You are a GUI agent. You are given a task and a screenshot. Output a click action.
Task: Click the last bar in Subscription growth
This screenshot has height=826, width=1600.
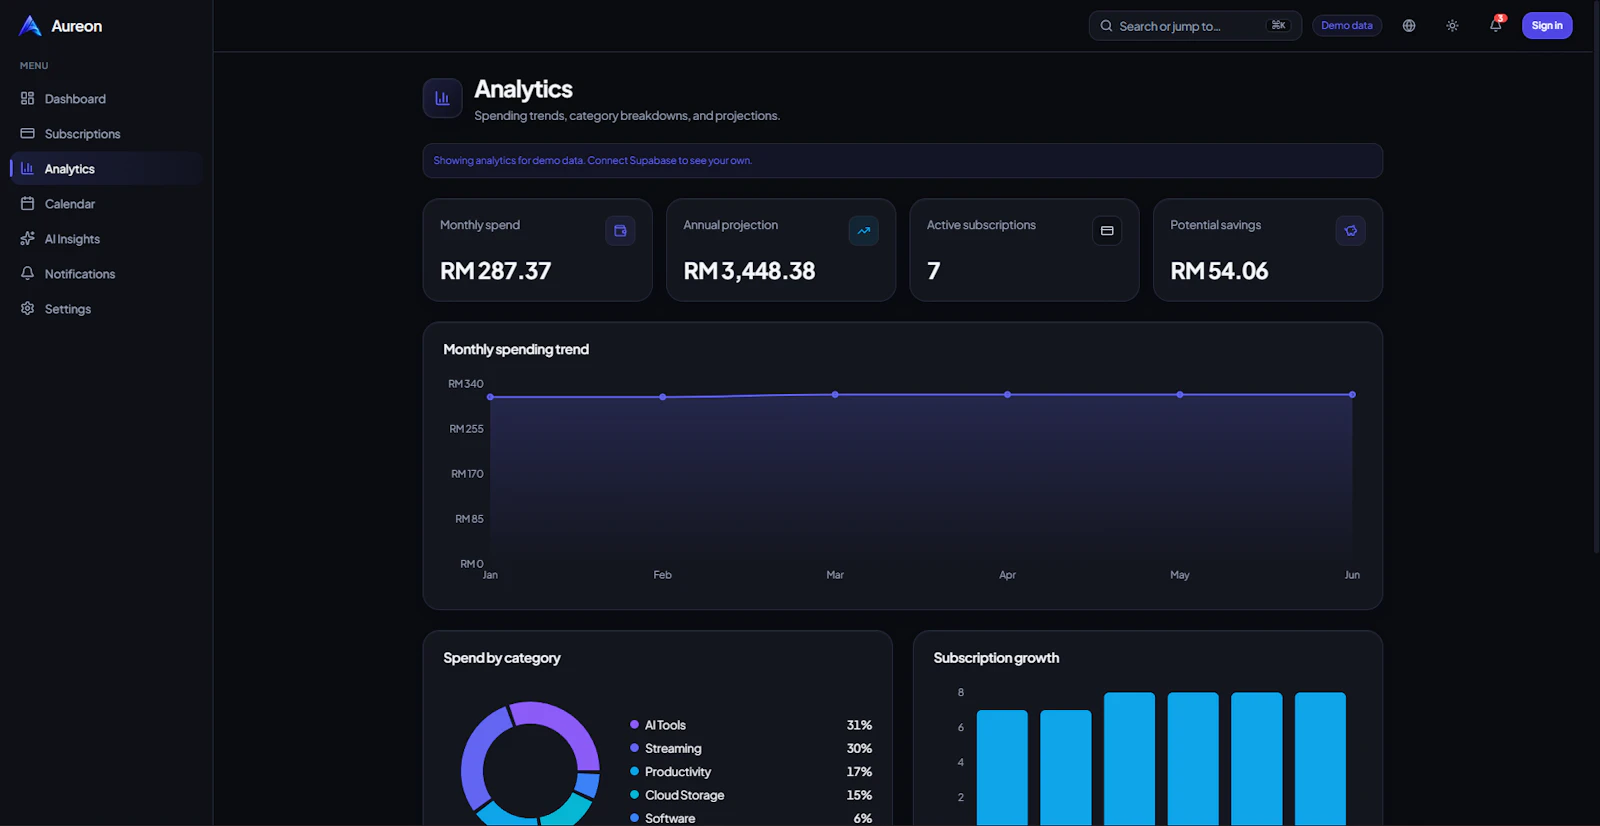1320,759
